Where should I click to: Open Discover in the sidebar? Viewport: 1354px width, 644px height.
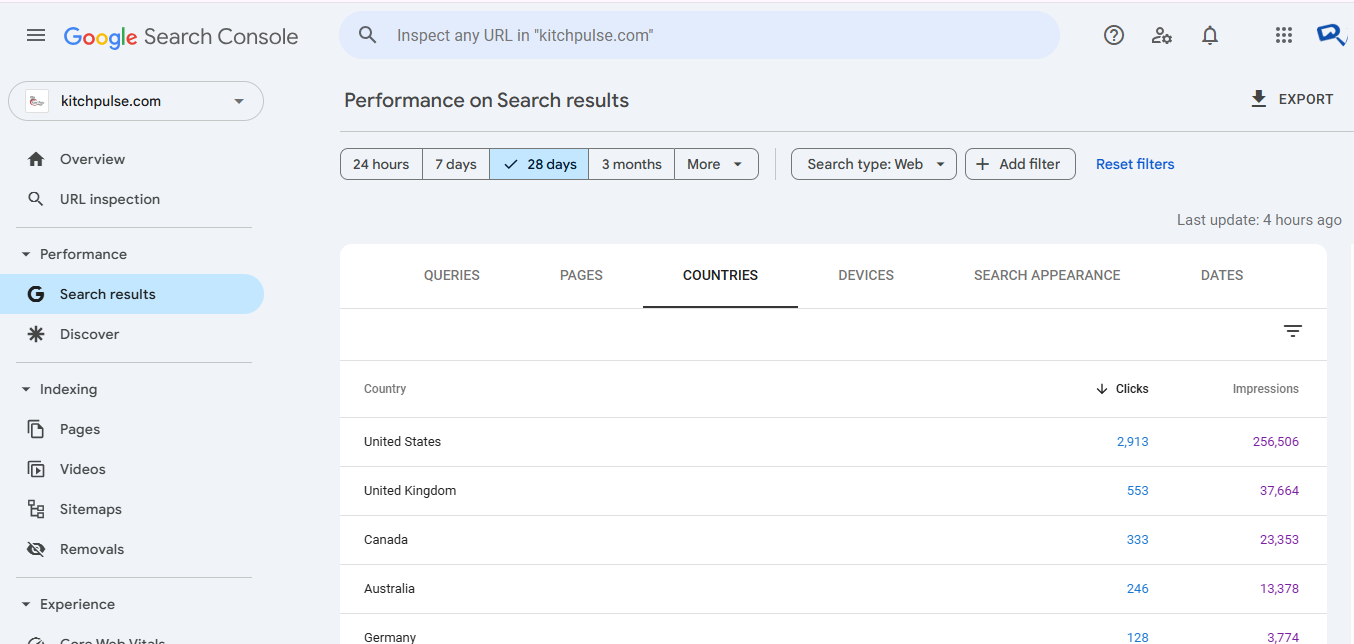coord(132,334)
